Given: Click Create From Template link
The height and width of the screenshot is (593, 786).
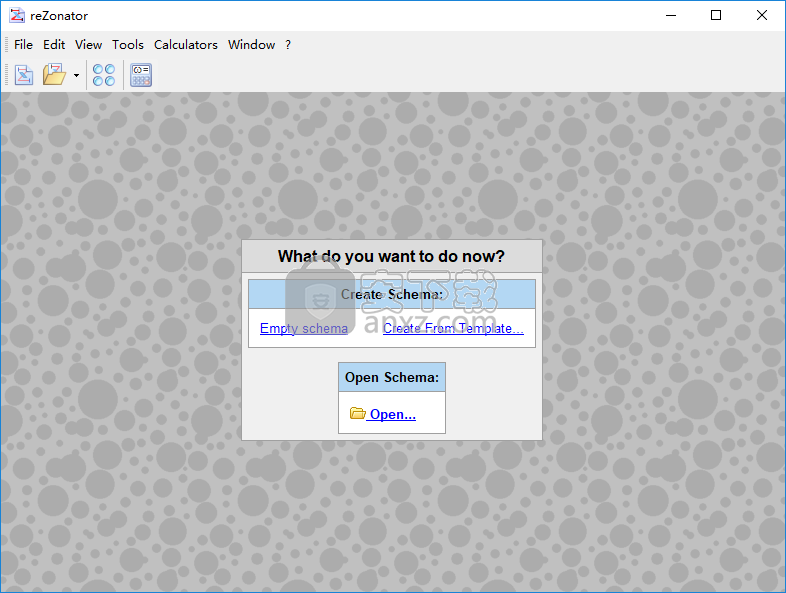Looking at the screenshot, I should point(453,328).
